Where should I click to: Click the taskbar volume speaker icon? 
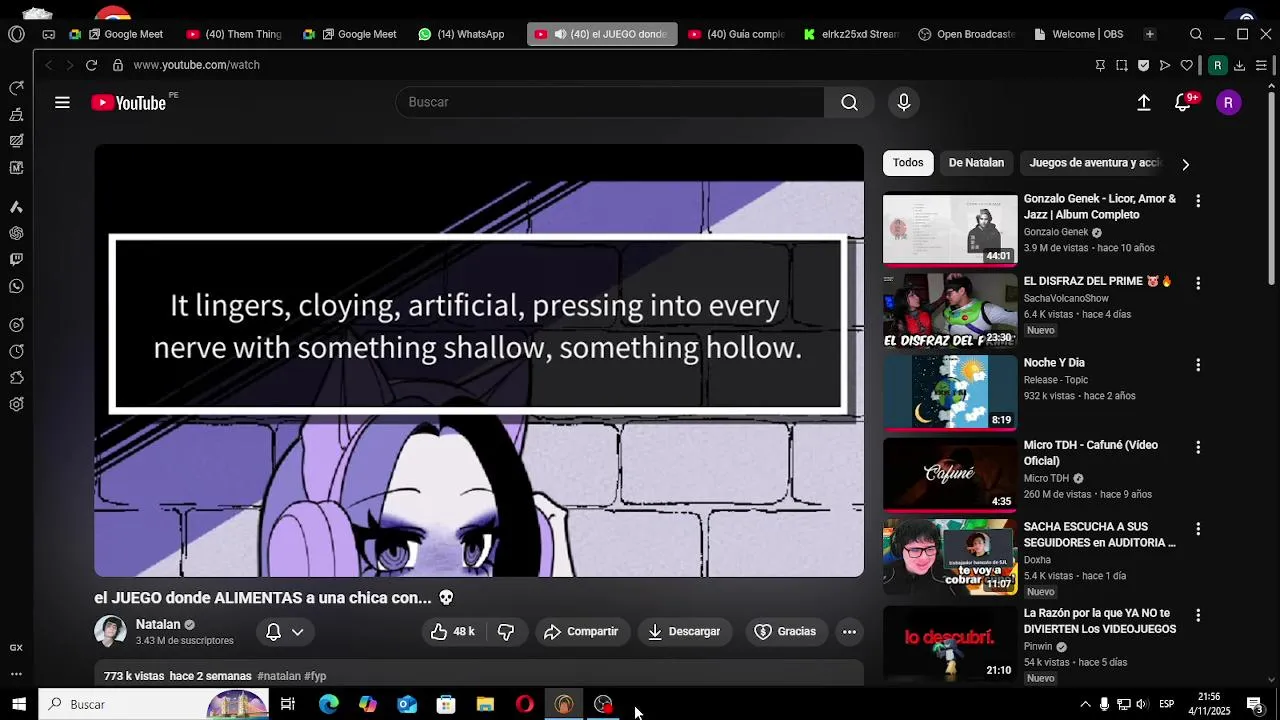coord(1141,704)
